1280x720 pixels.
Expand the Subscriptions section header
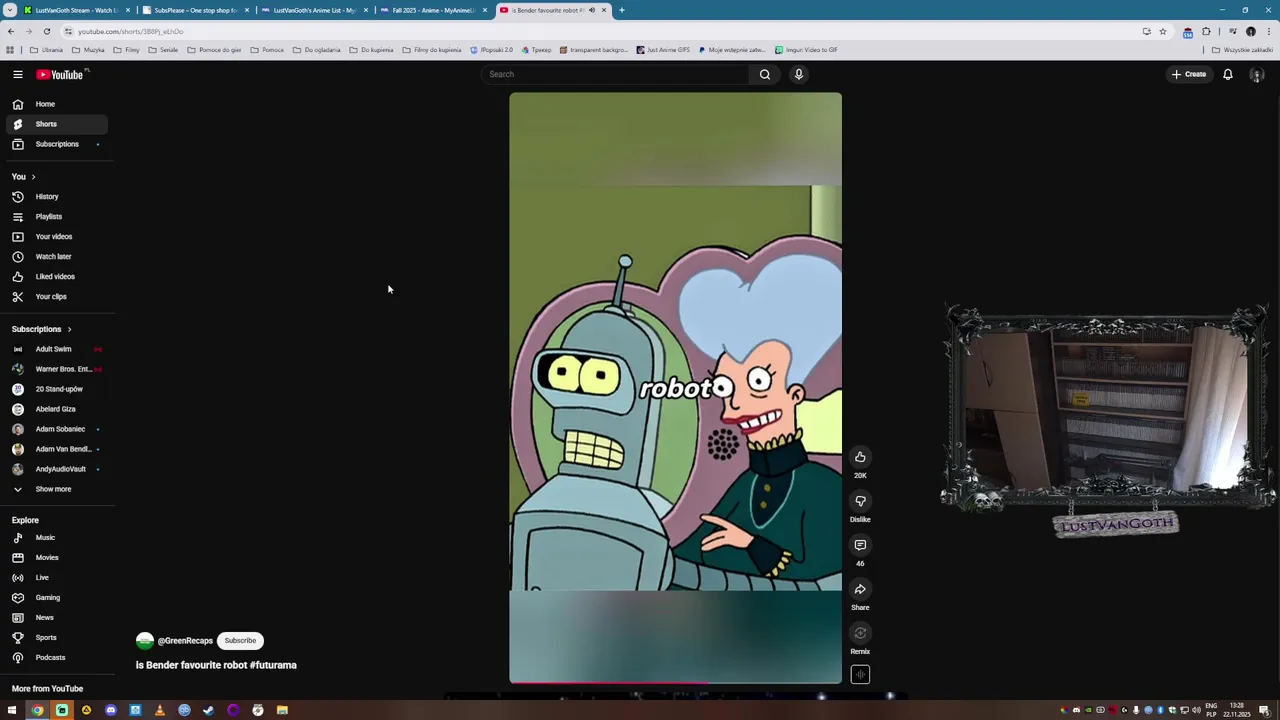coord(42,329)
